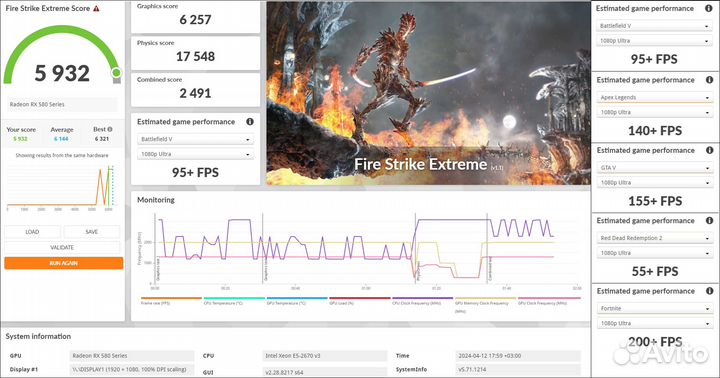Click the Your score value 5 932
Image resolution: width=720 pixels, height=378 pixels.
(x=20, y=139)
